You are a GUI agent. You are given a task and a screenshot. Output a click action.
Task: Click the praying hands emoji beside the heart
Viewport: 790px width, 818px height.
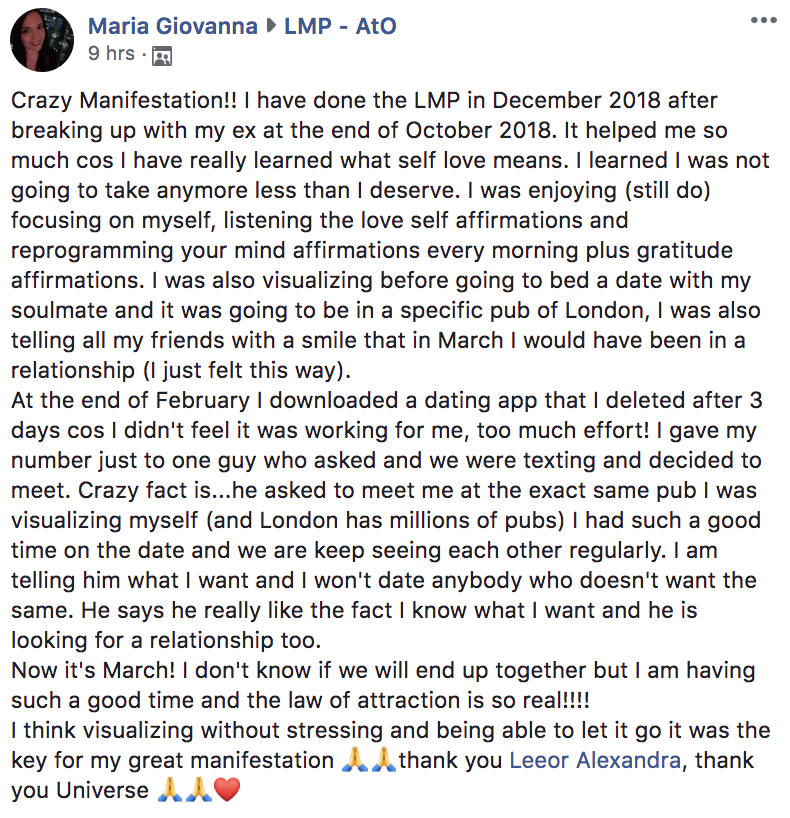[x=199, y=790]
